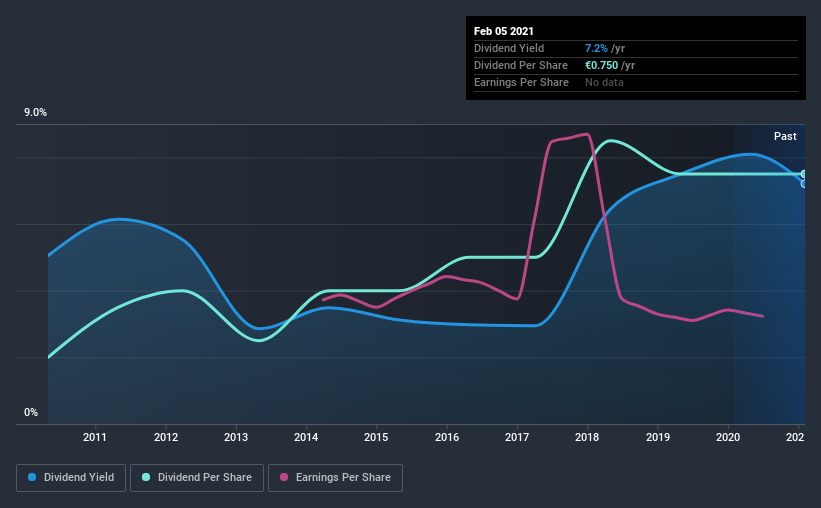Toggle the Earnings Per Share legend button
Viewport: 821px width, 508px height.
point(335,478)
